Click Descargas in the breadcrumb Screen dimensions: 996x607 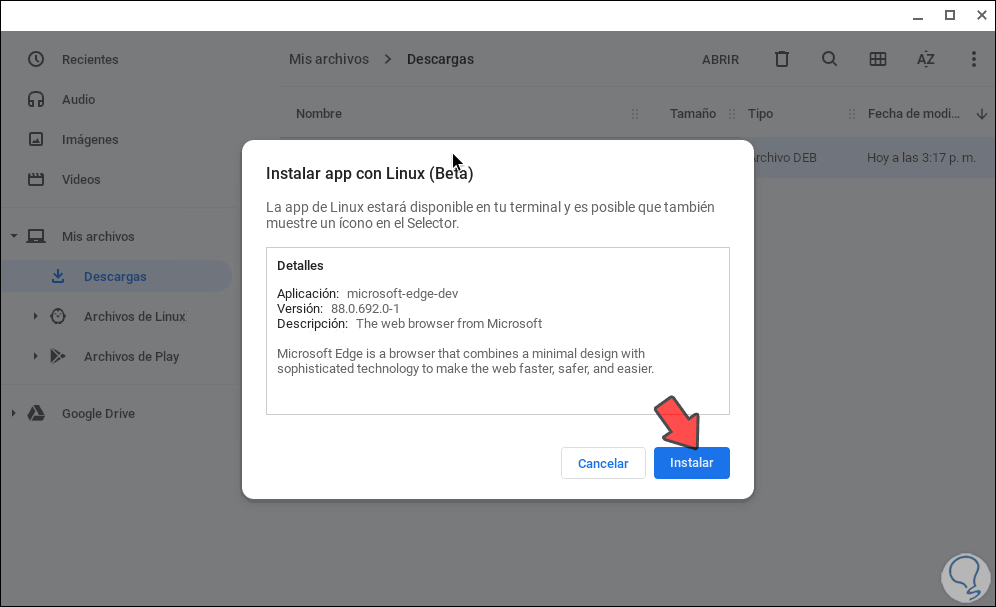[x=440, y=59]
